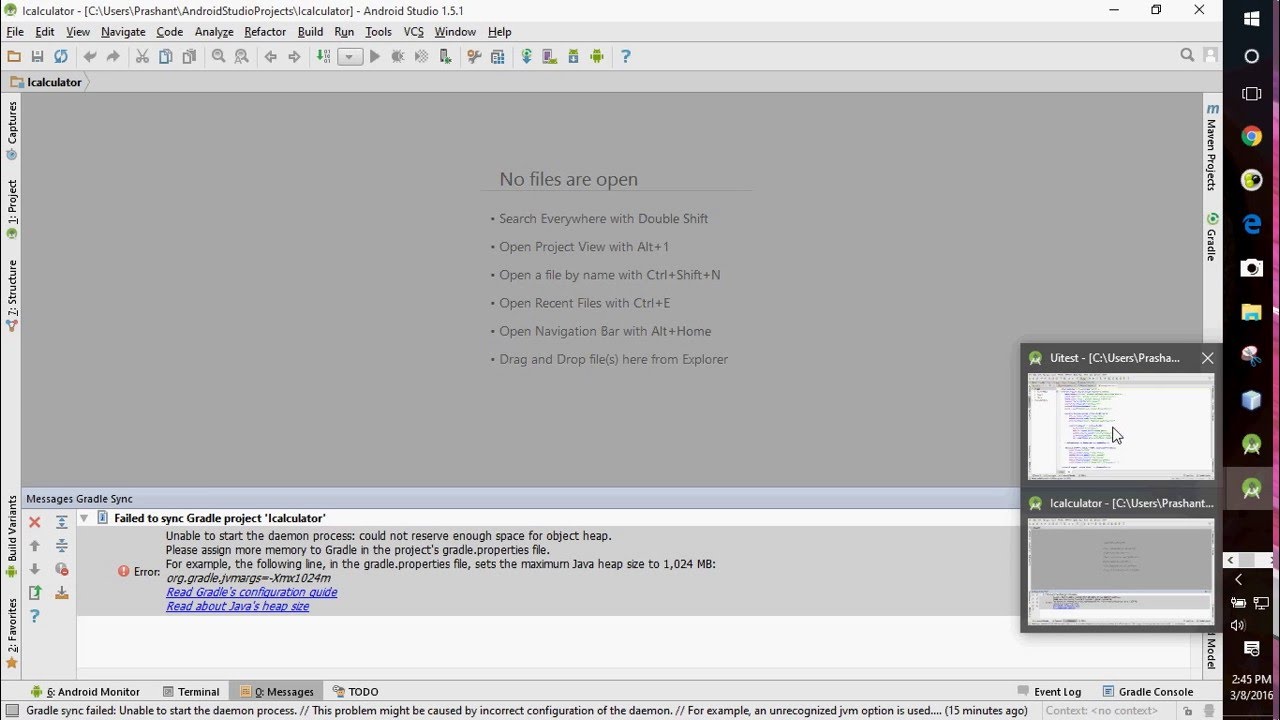
Task: Click Previous message up arrow icon
Action: [35, 546]
